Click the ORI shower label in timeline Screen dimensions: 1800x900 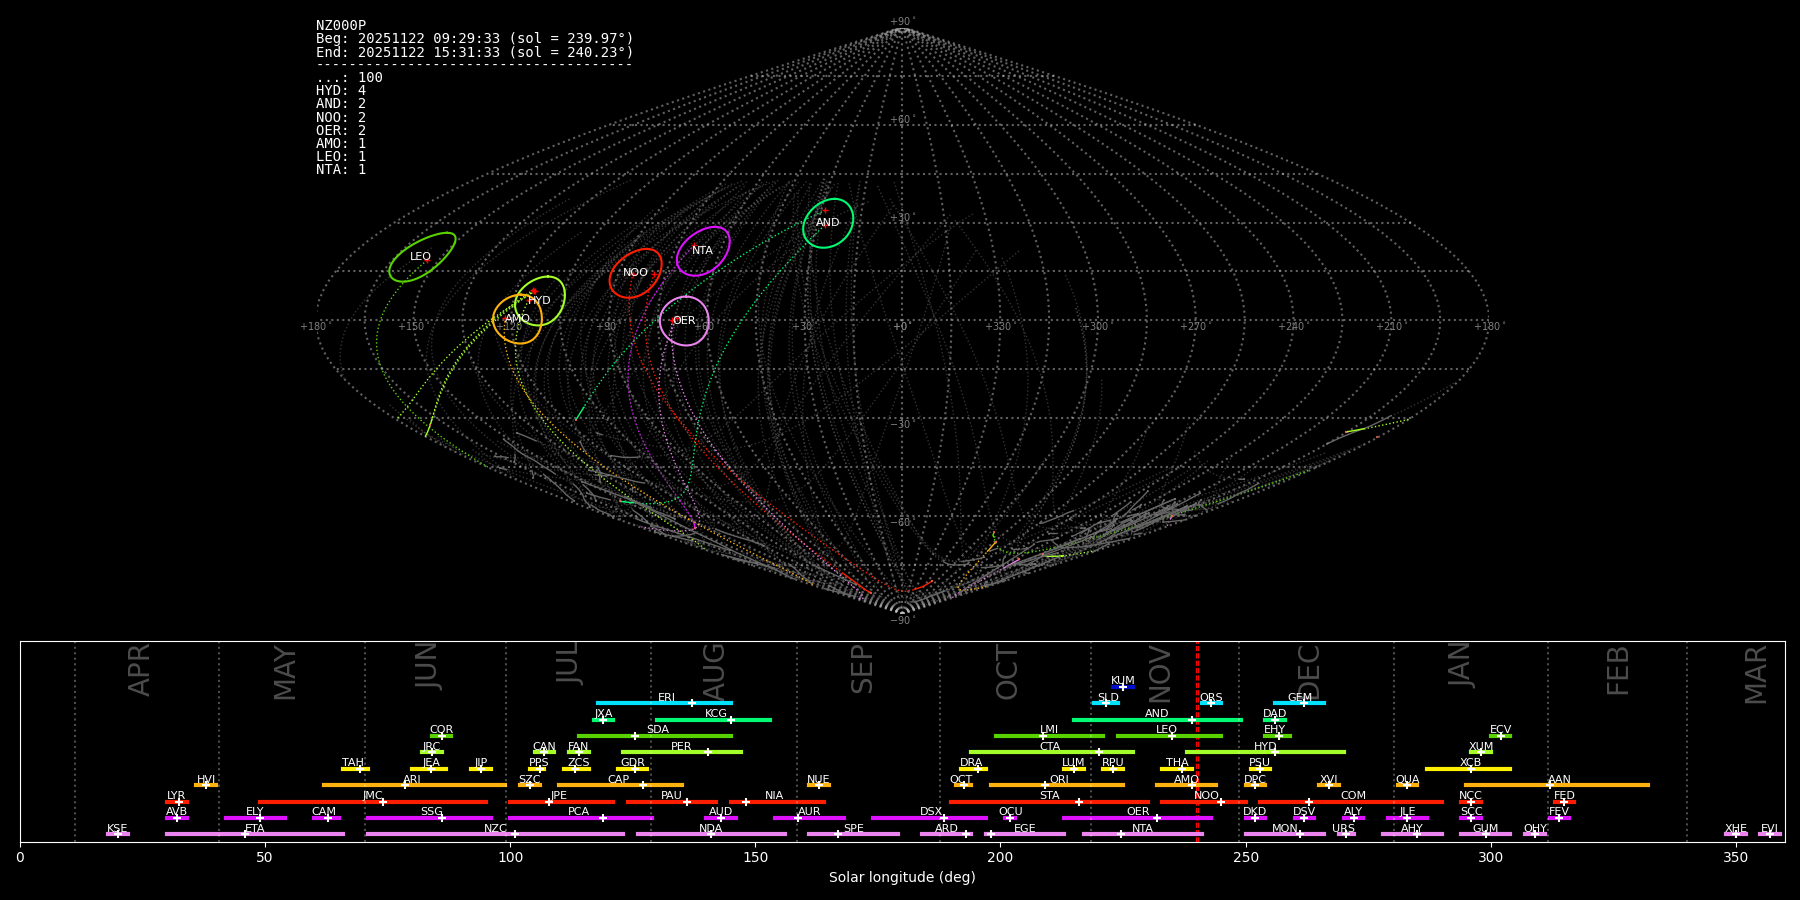pos(1059,779)
